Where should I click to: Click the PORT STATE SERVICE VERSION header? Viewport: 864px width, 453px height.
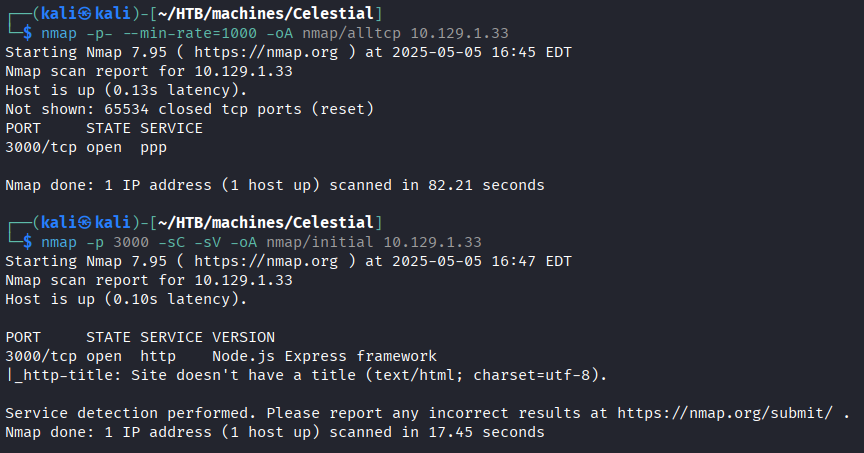click(x=140, y=337)
